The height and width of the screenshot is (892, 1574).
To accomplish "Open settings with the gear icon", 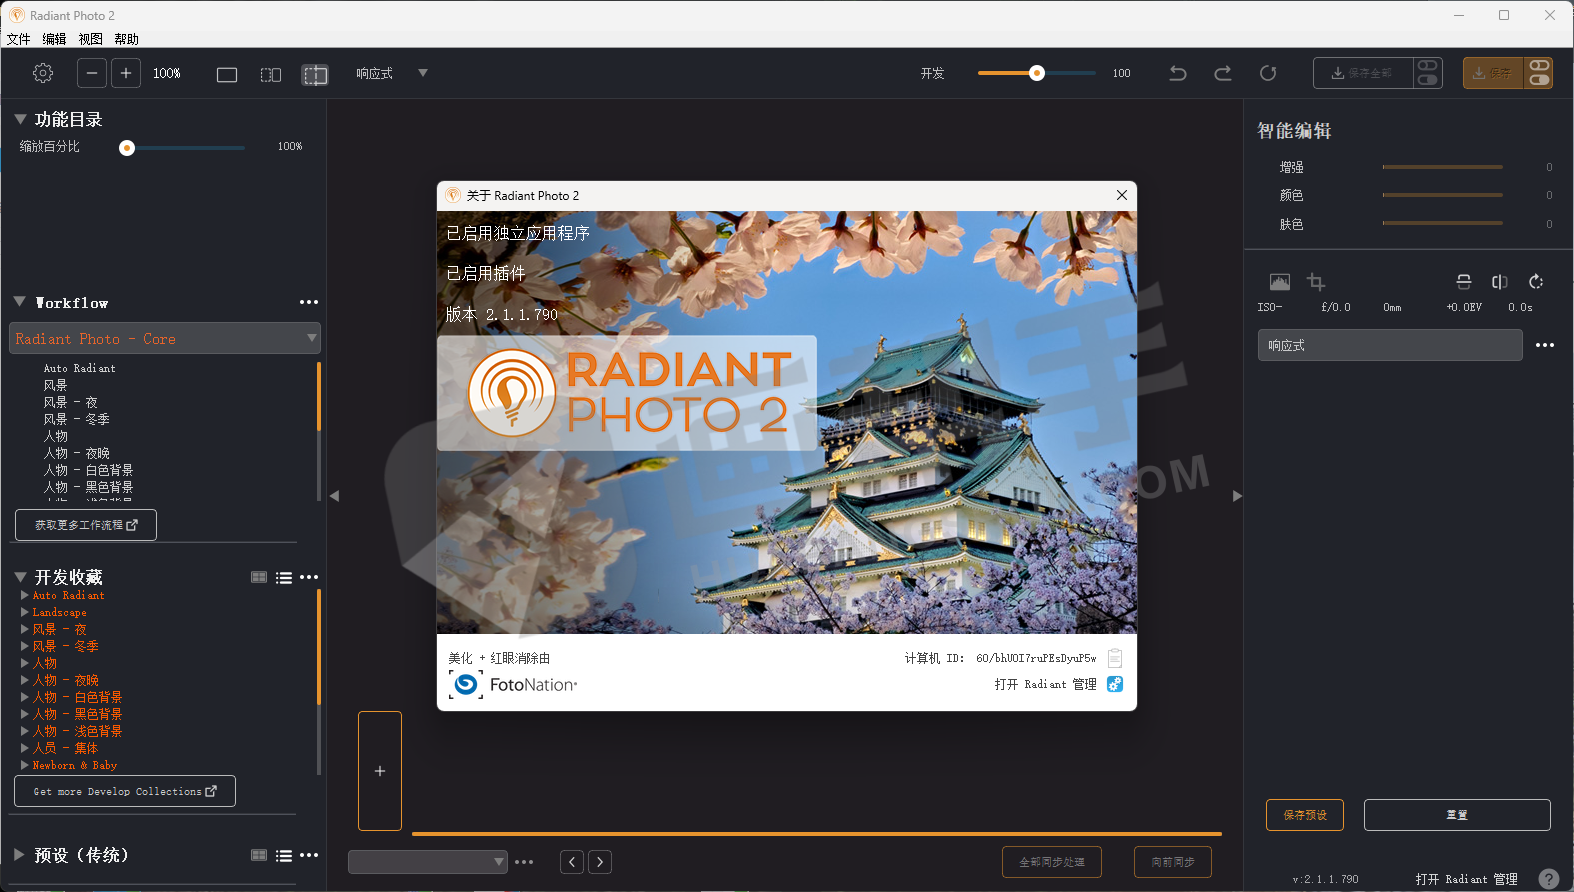I will [x=43, y=73].
